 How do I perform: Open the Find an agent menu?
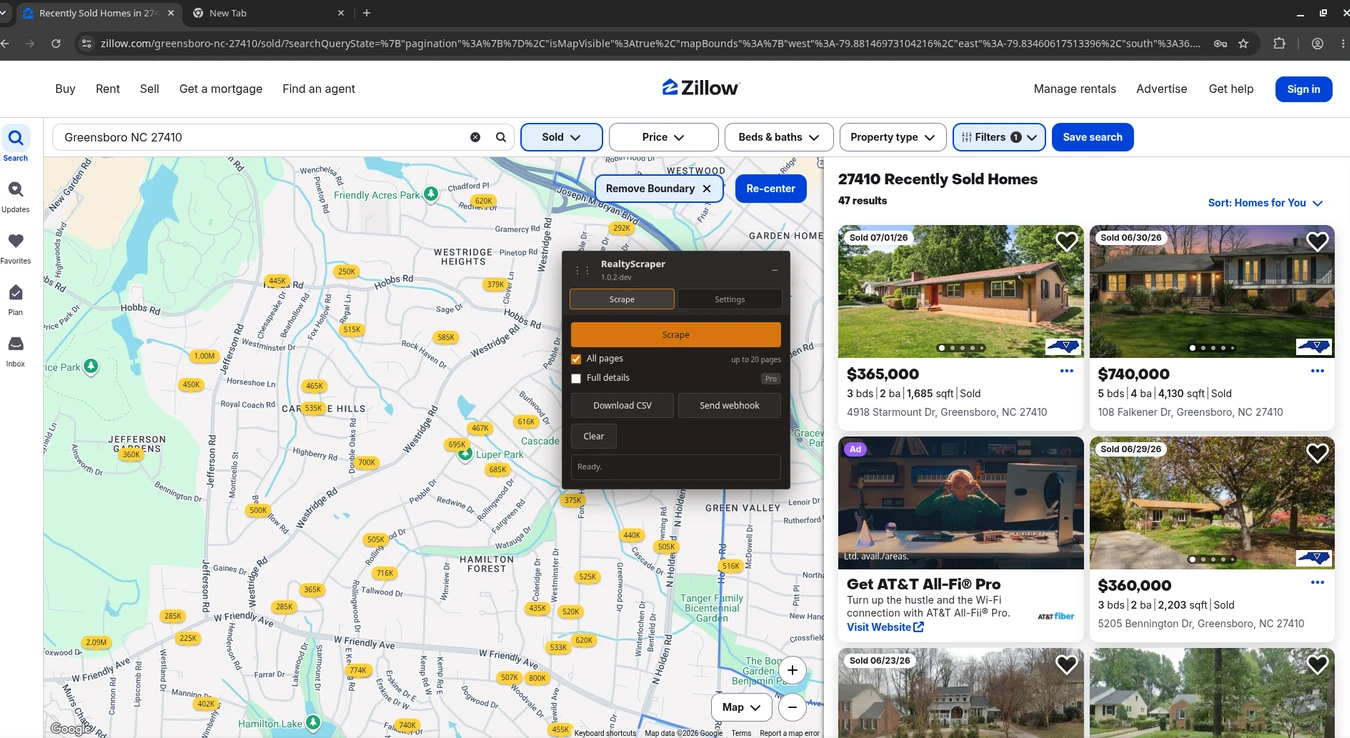(319, 89)
